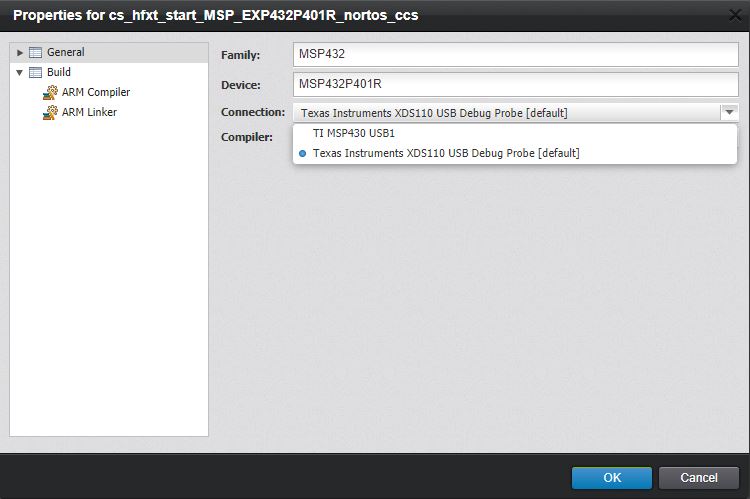Click the Compiler label

pos(247,137)
